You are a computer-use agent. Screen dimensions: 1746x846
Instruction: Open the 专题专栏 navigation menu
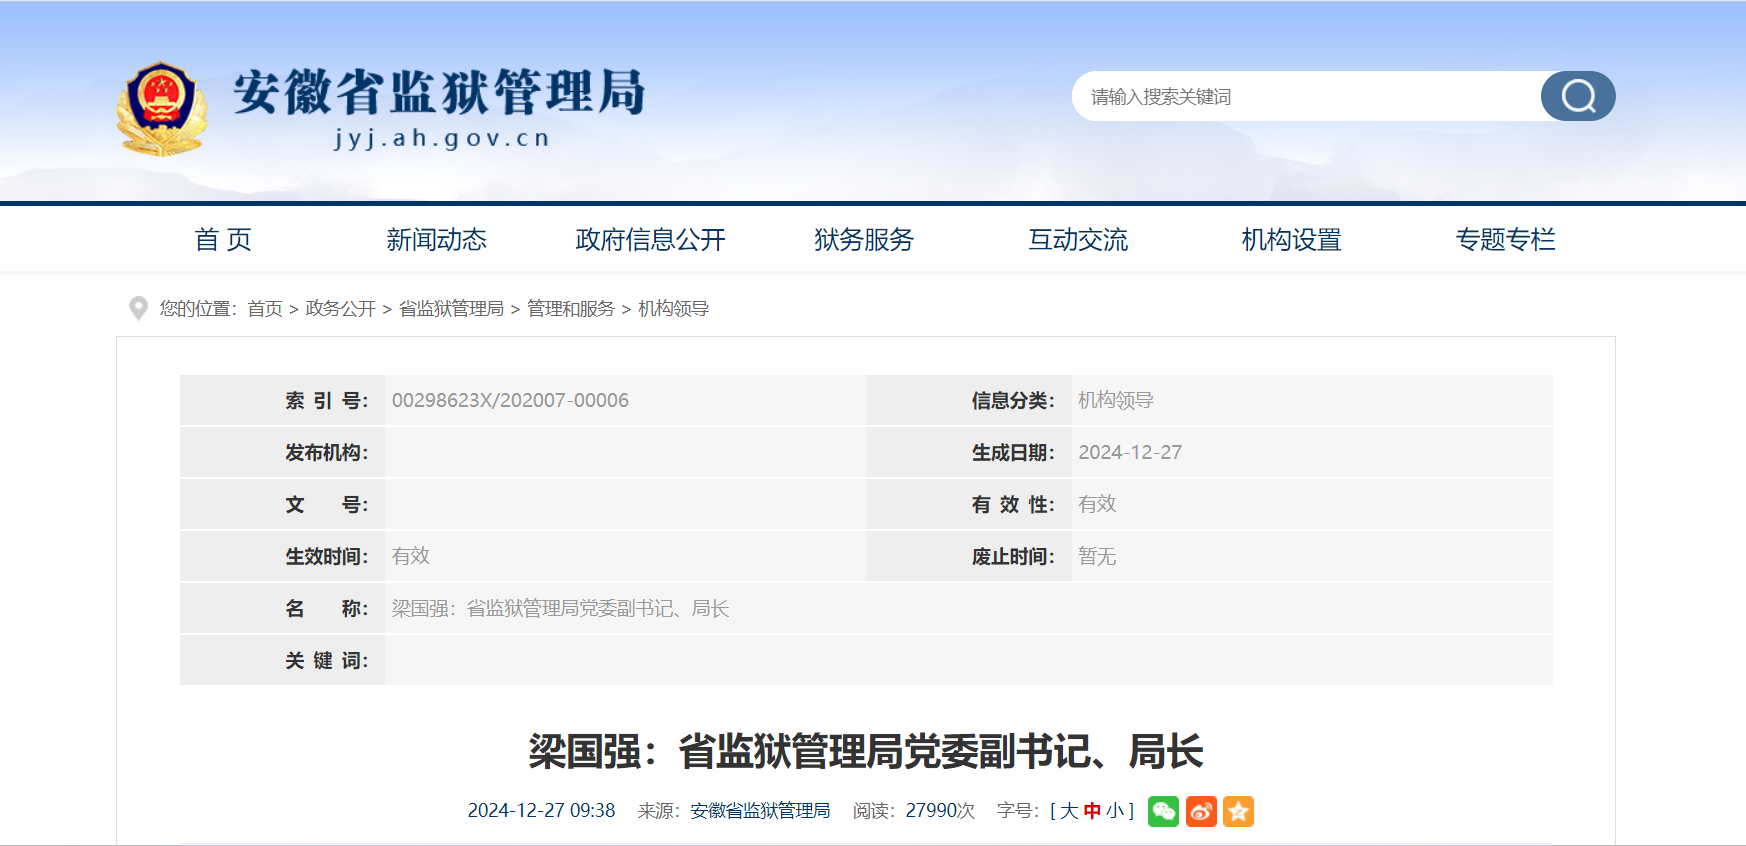pos(1506,240)
